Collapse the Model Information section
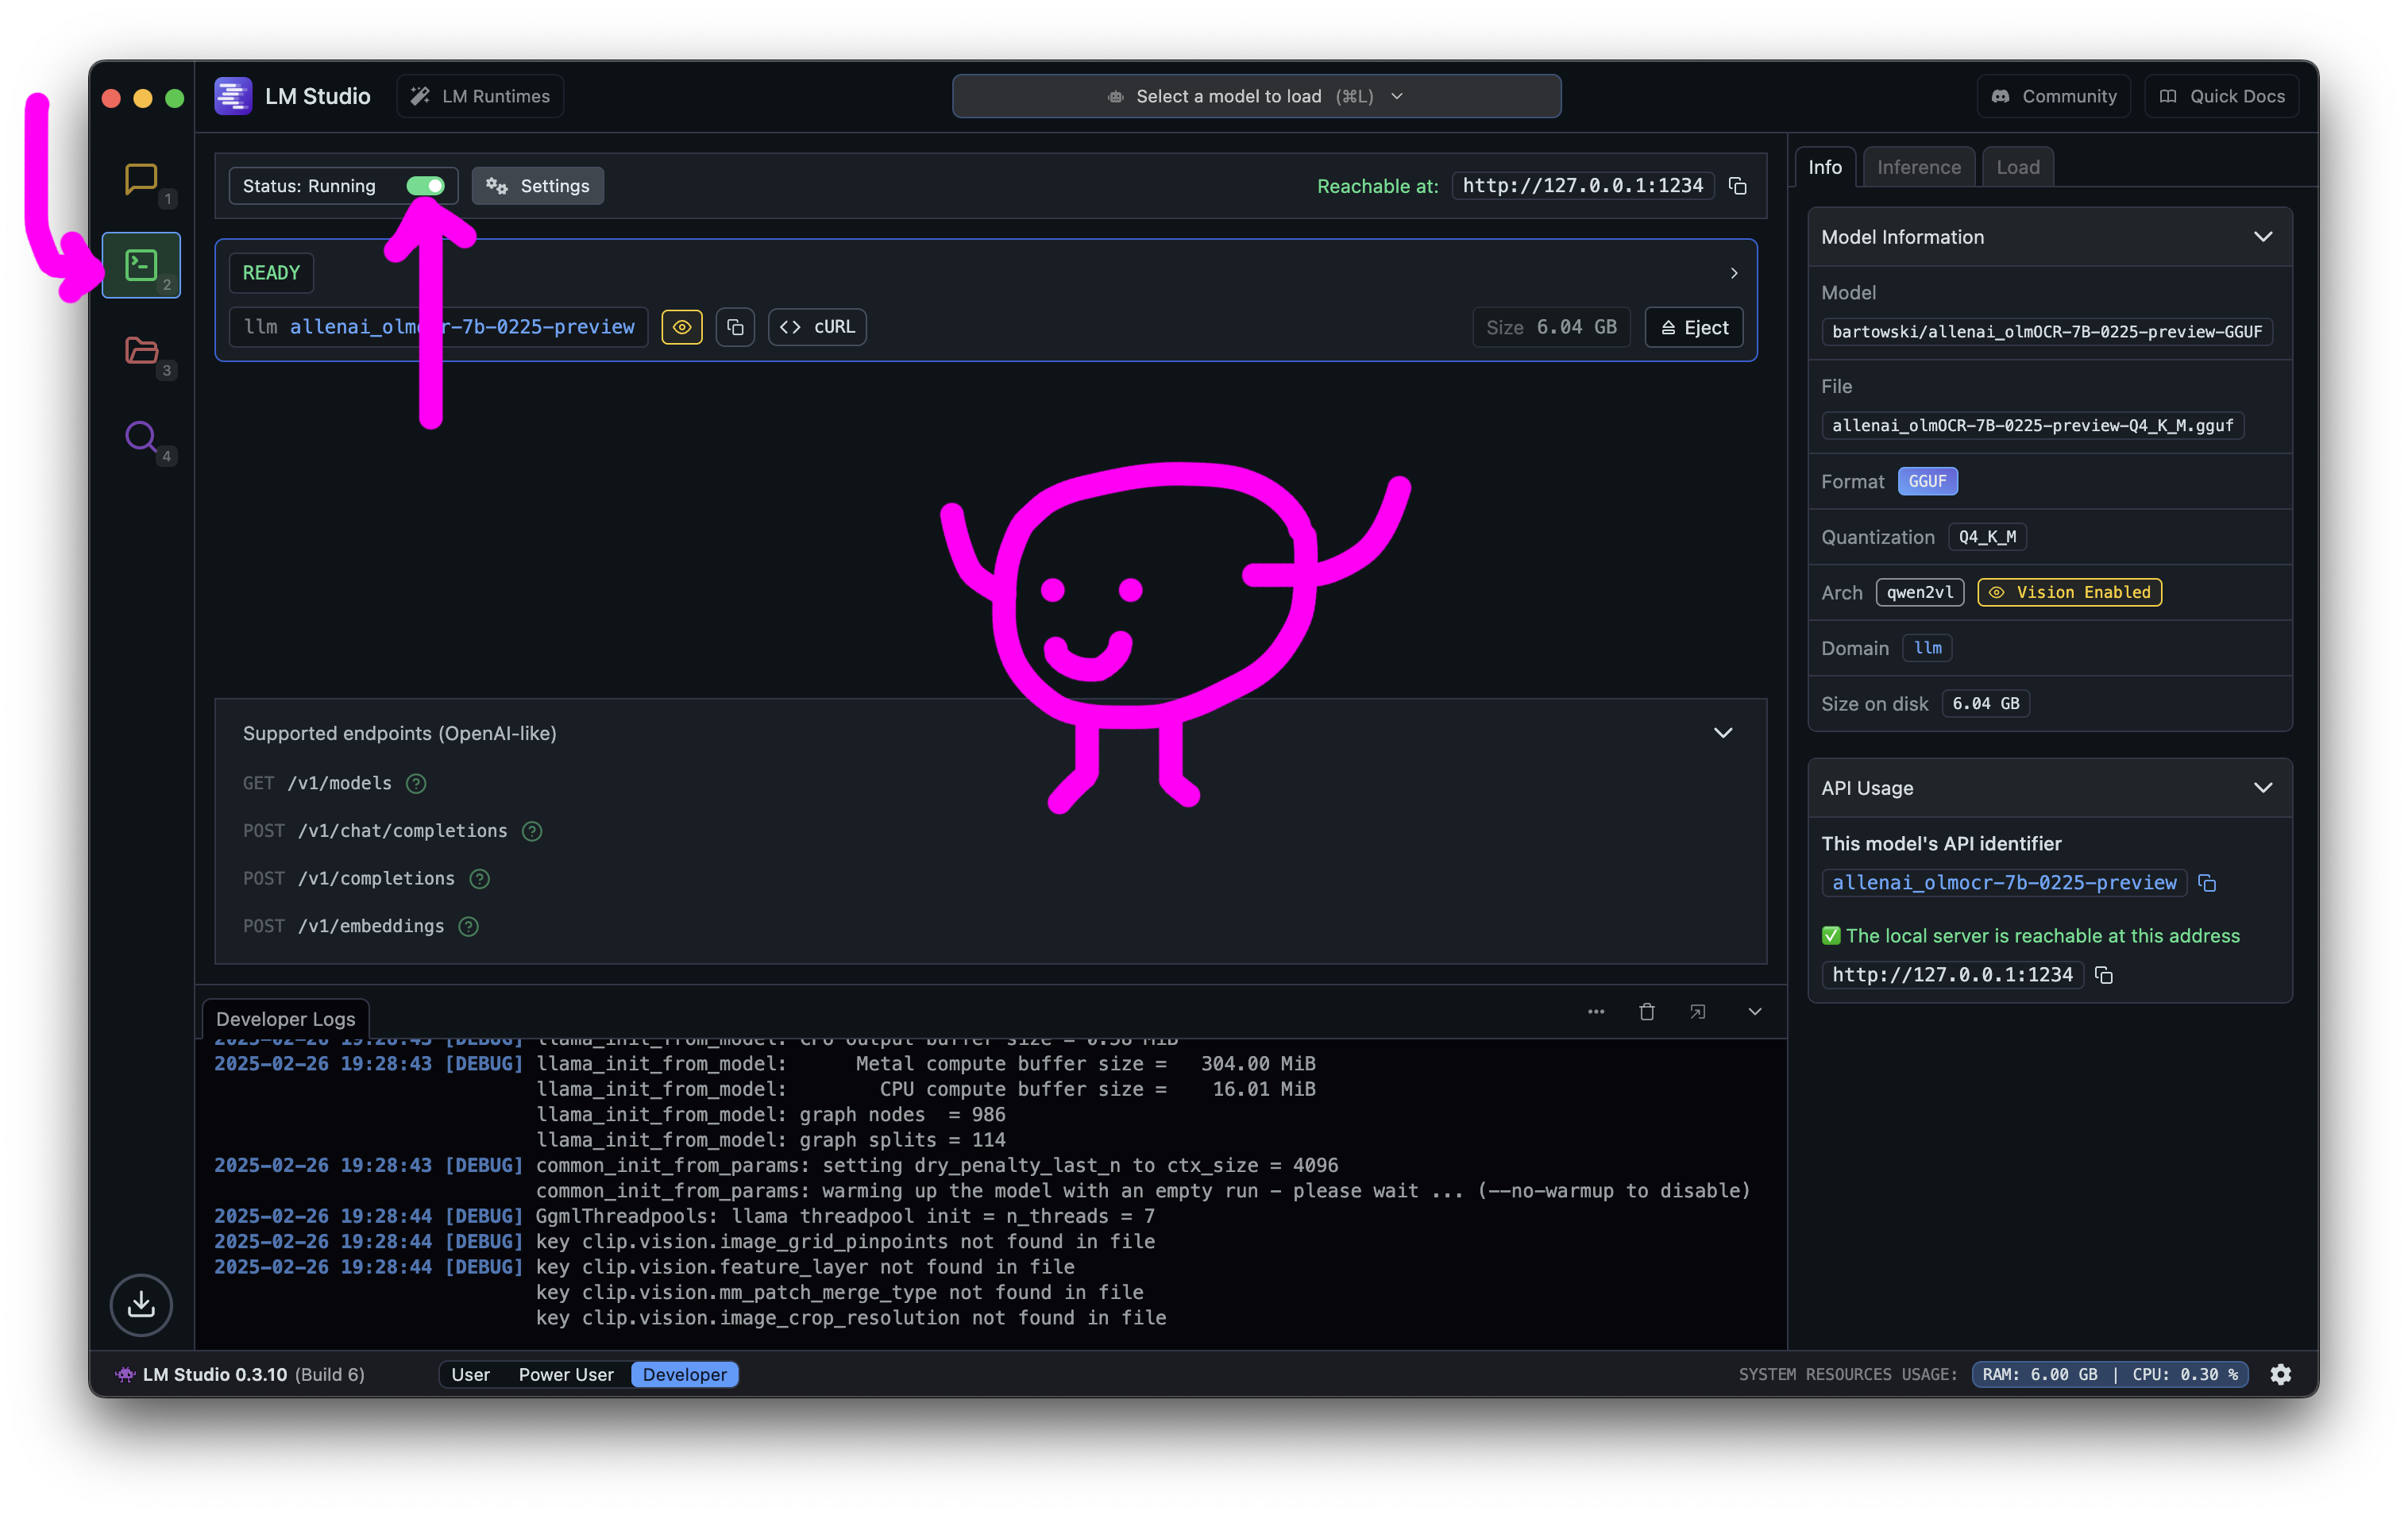2408x1515 pixels. 2263,237
